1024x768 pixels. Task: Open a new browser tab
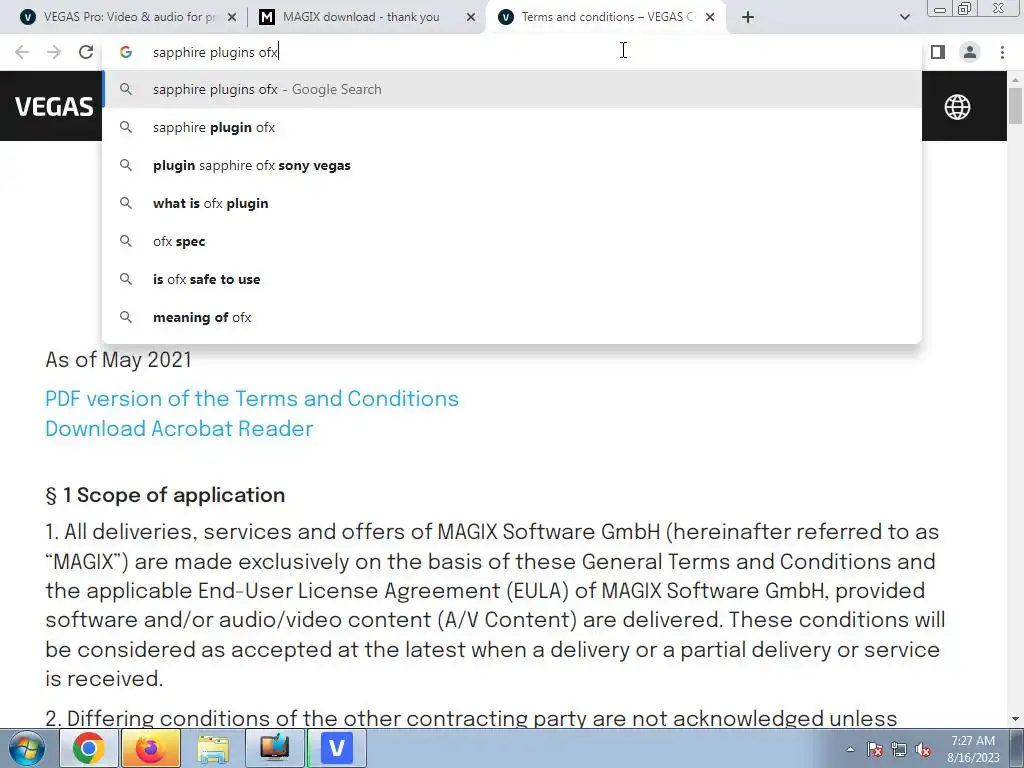(748, 17)
